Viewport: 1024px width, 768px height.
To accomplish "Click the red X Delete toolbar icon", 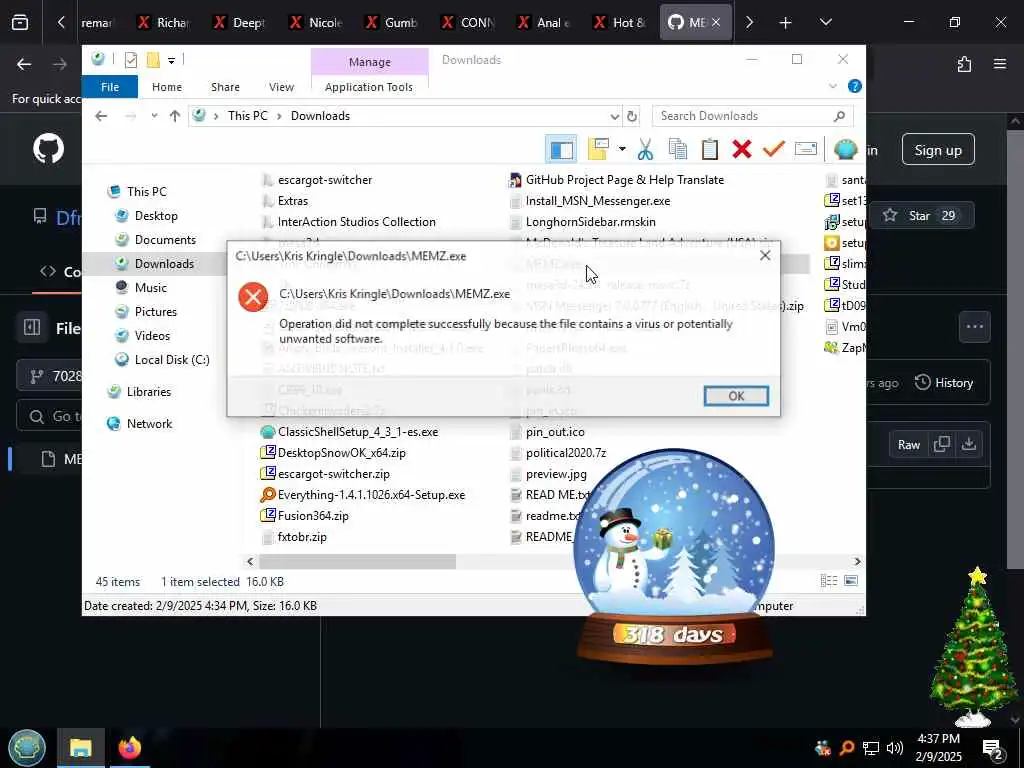I will point(741,150).
